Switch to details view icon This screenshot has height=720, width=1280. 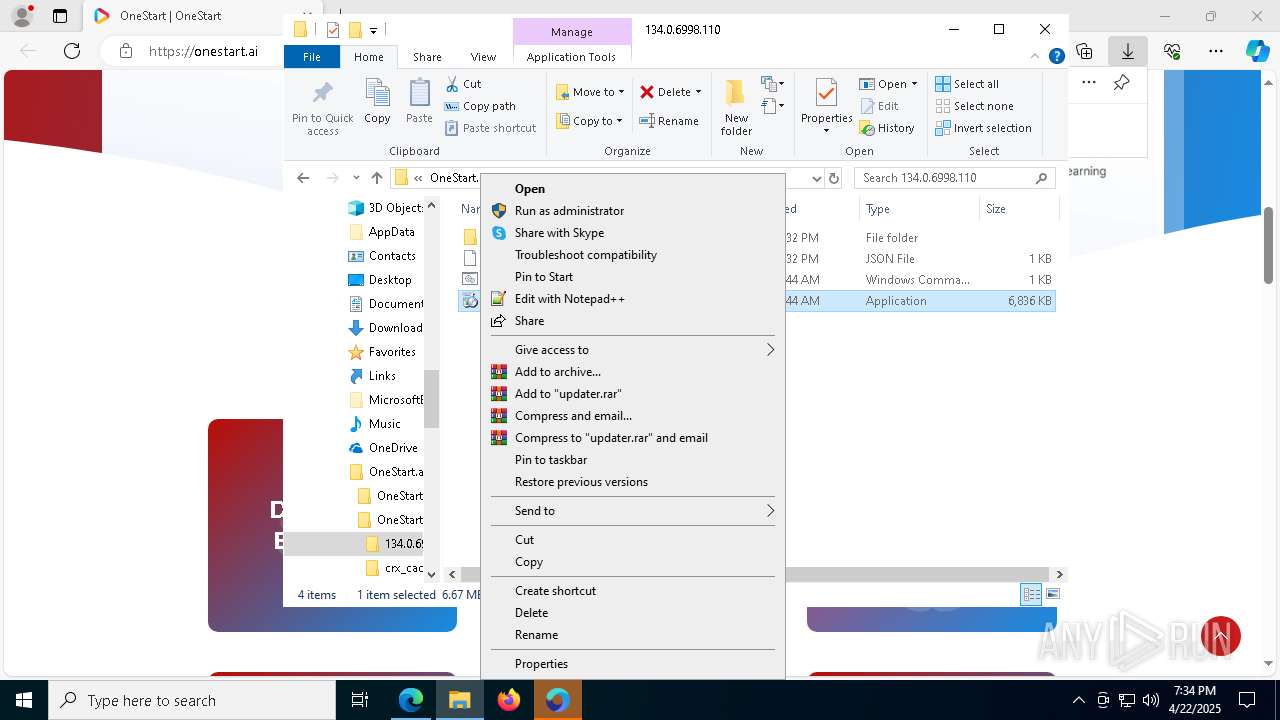tap(1031, 594)
